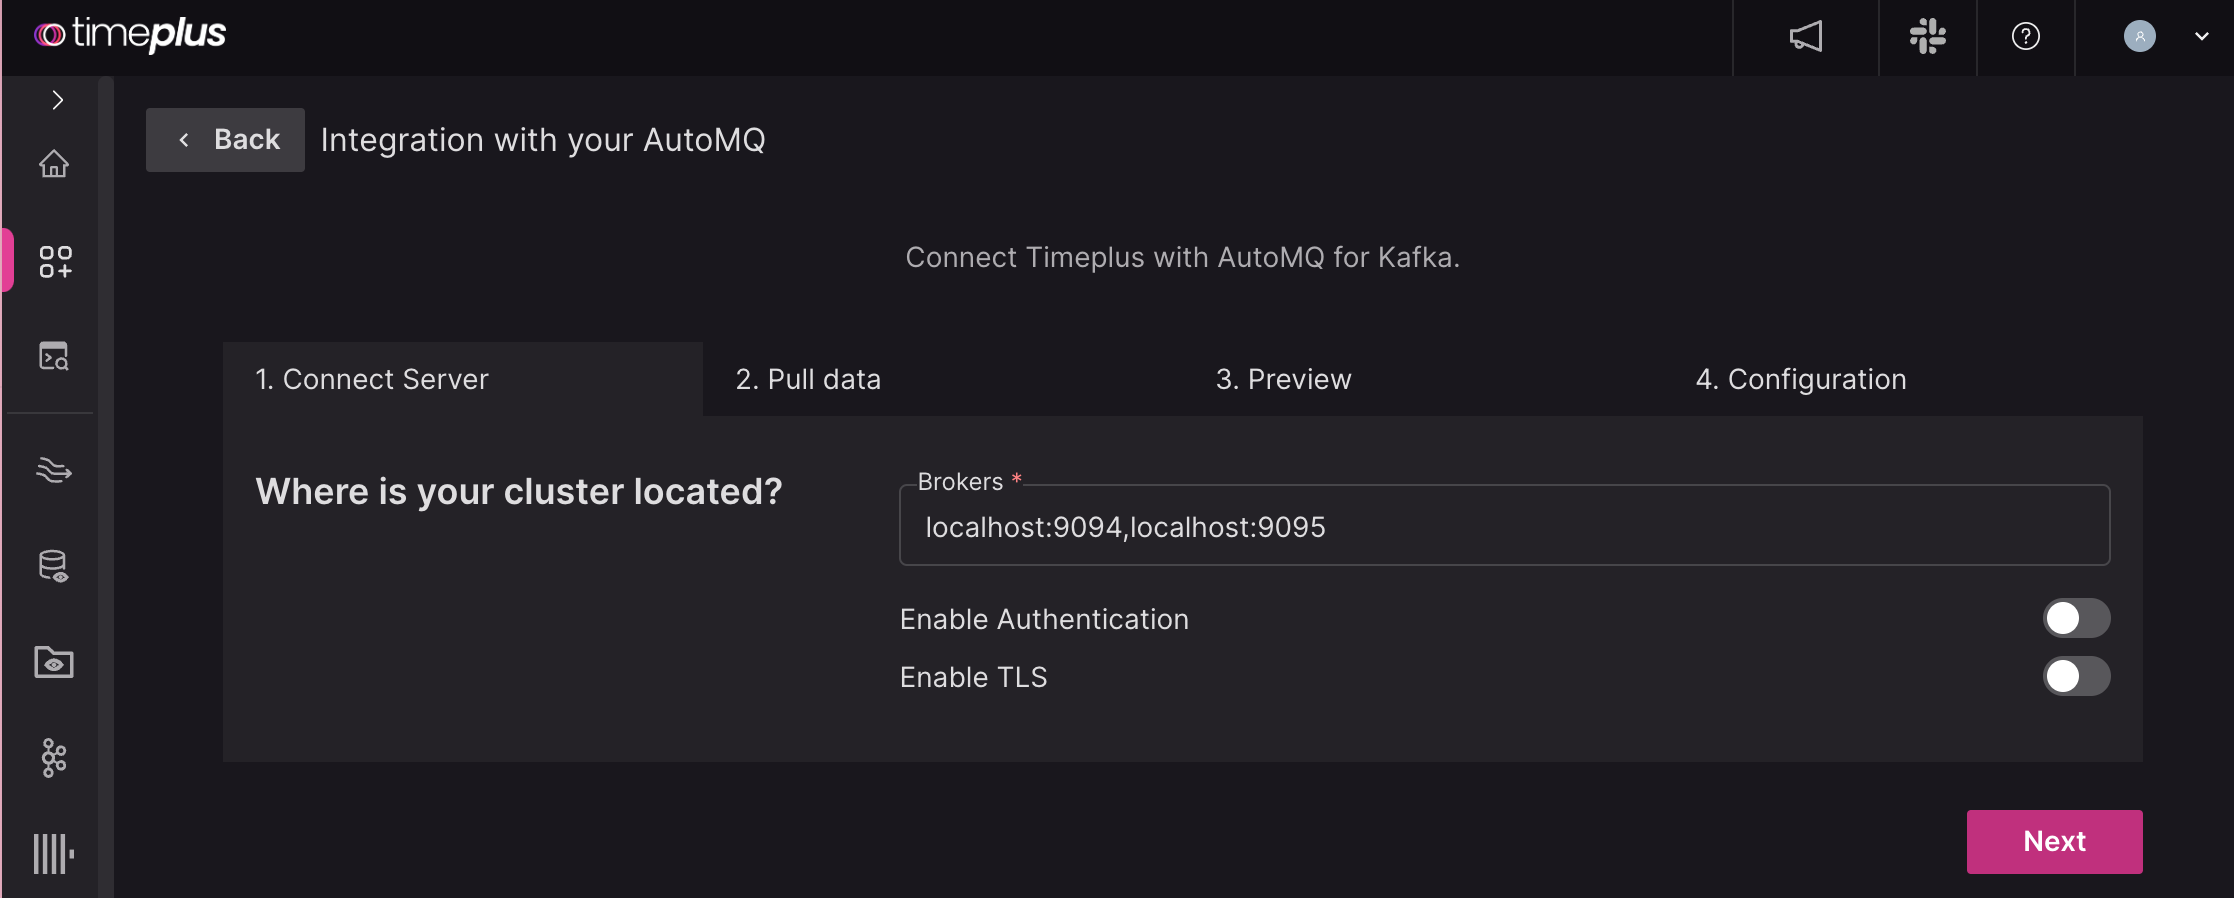The width and height of the screenshot is (2234, 898).
Task: Select the Configuration tab
Action: coord(1800,379)
